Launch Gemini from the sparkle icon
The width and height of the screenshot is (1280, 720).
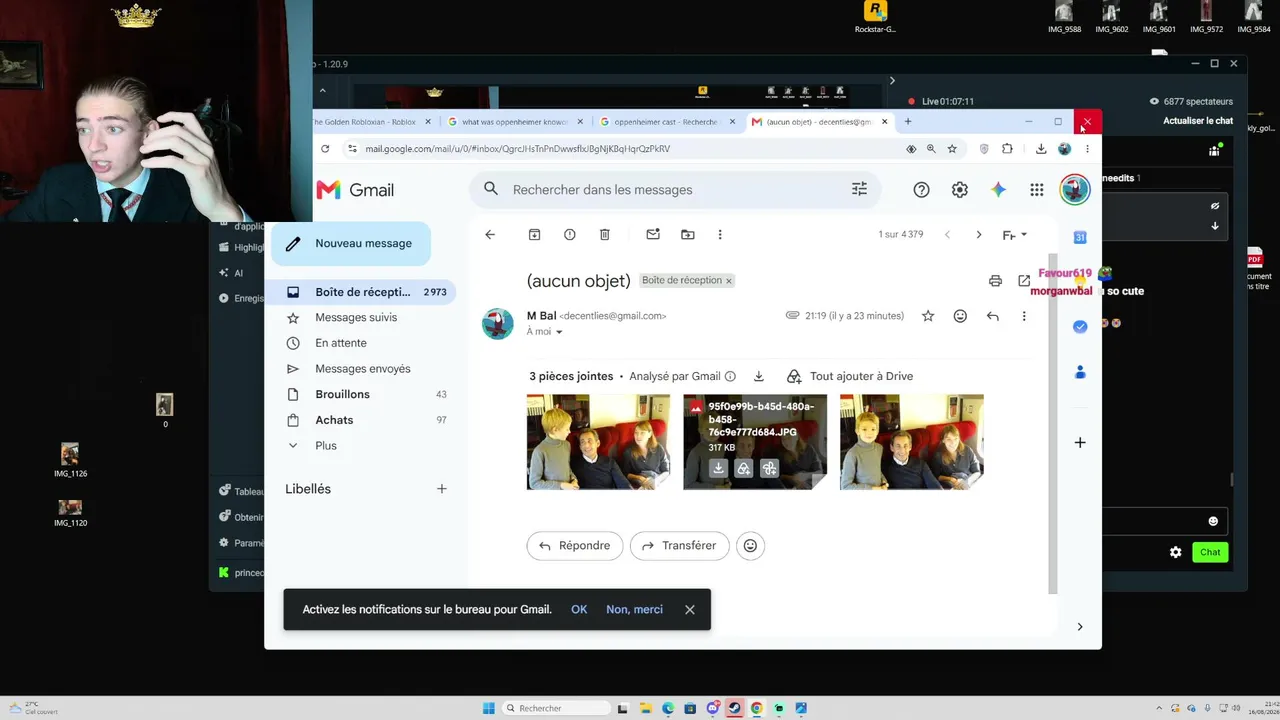coord(998,190)
